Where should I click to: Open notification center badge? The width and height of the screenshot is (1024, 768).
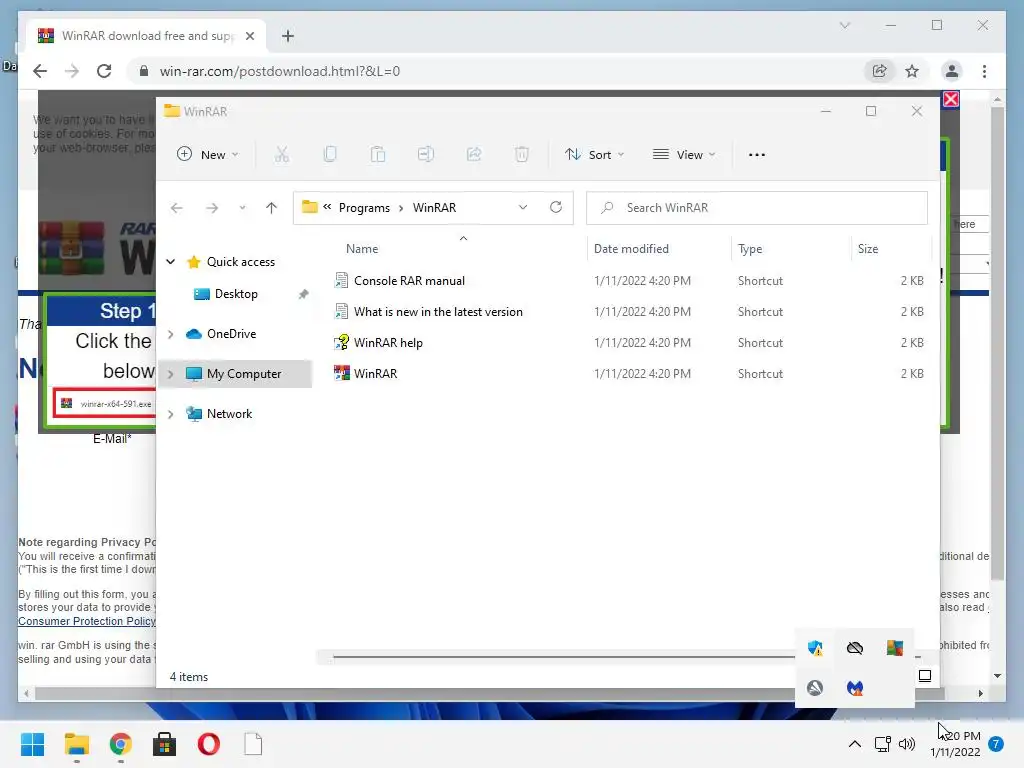click(x=995, y=744)
